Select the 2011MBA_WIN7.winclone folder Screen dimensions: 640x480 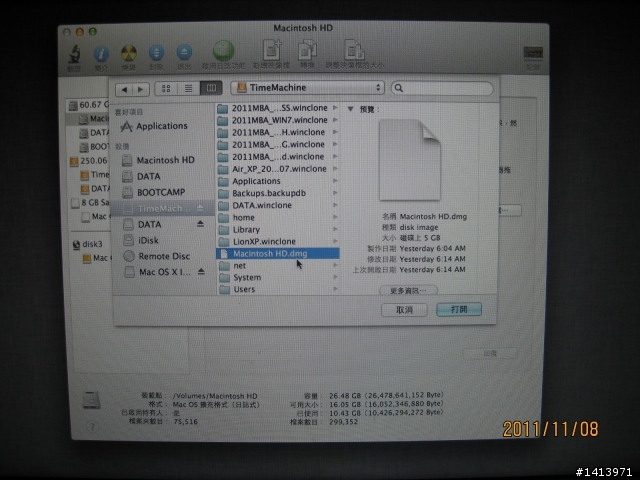(x=278, y=120)
